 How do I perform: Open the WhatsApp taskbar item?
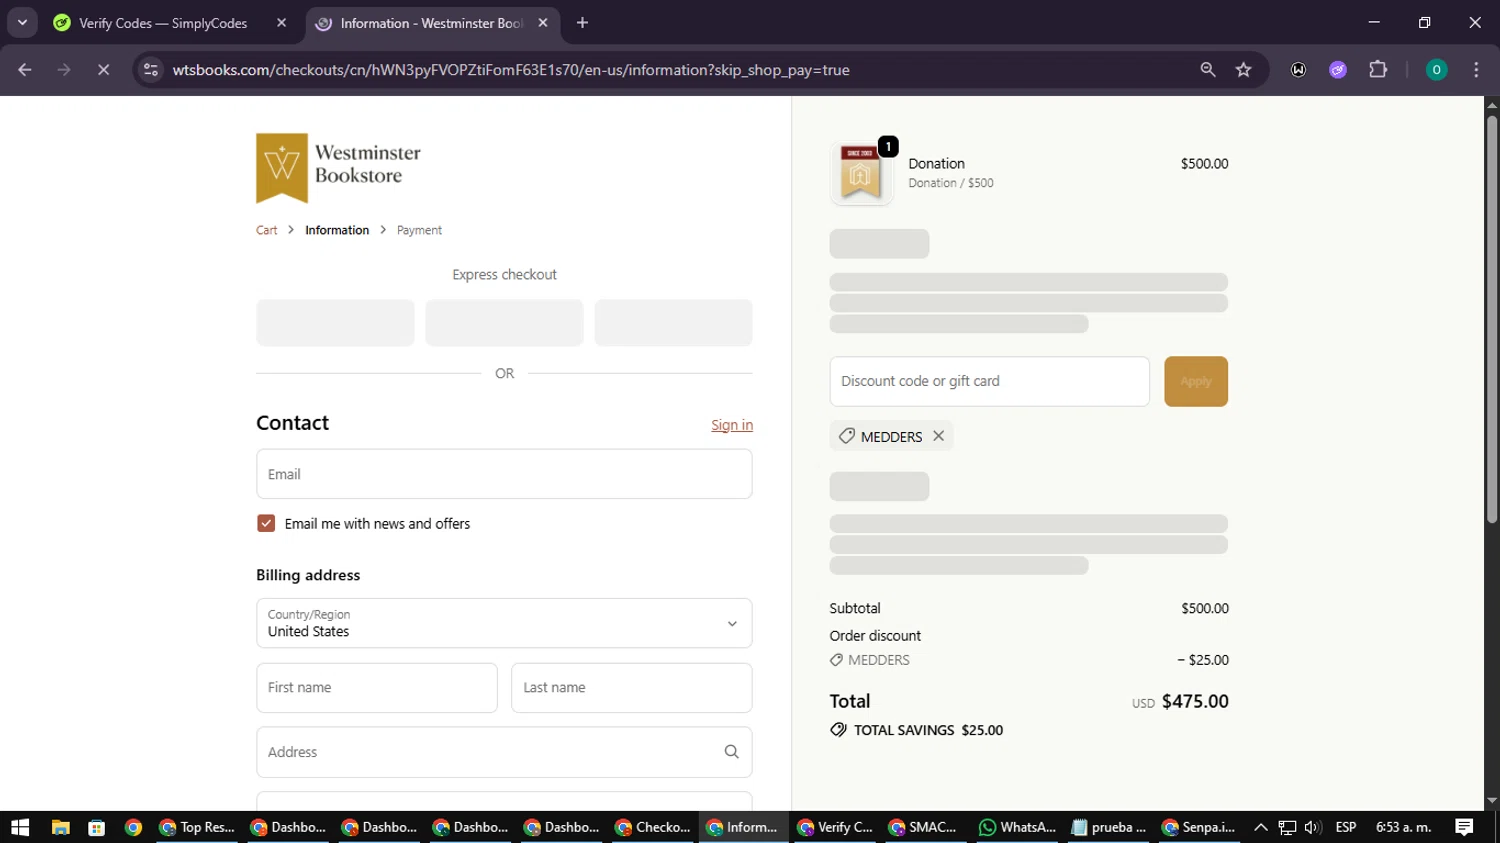[x=1017, y=827]
